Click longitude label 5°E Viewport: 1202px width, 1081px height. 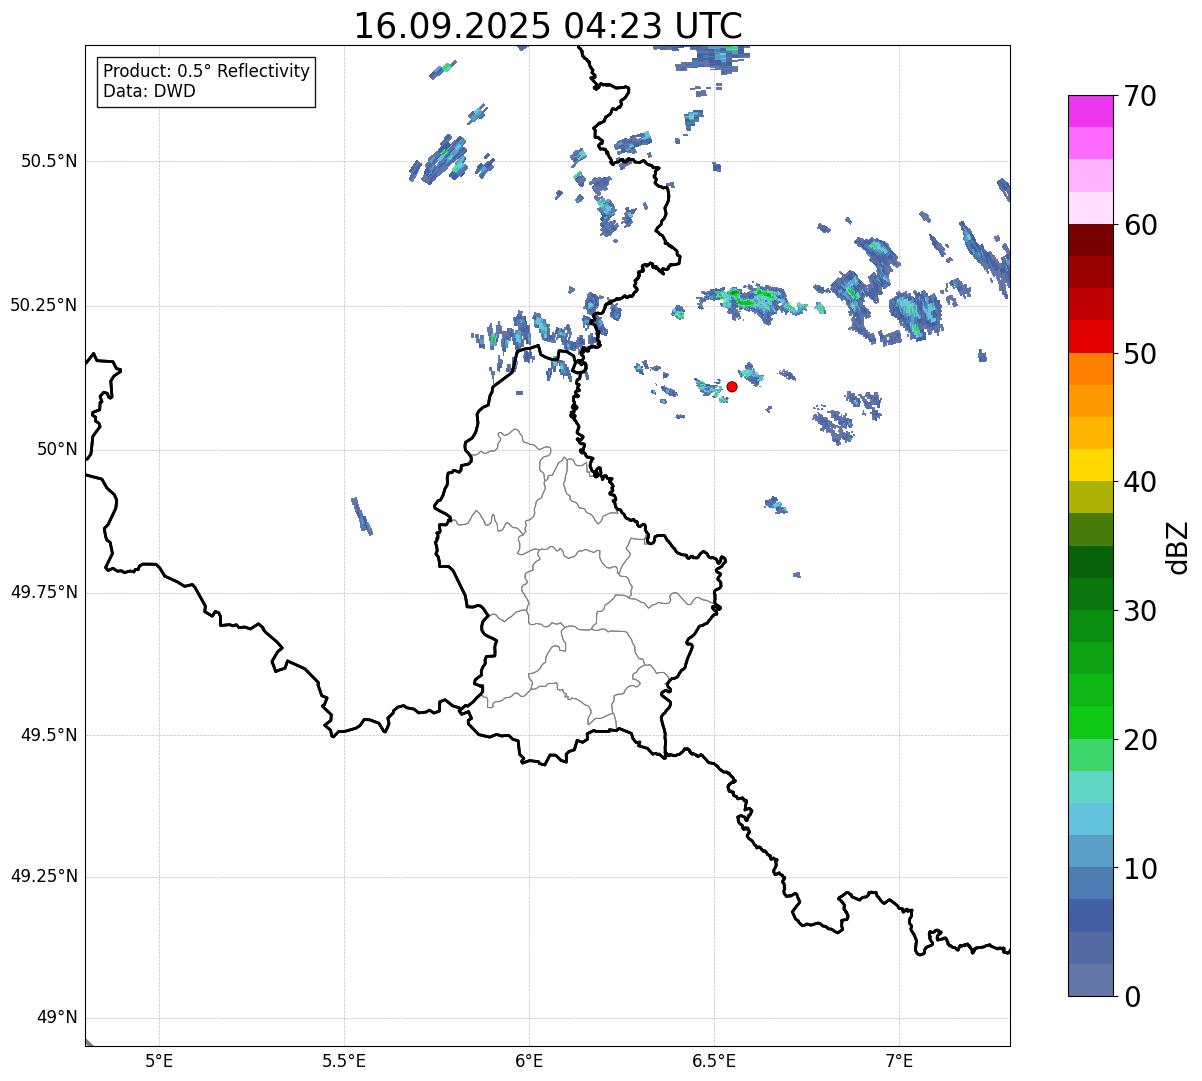[159, 1061]
